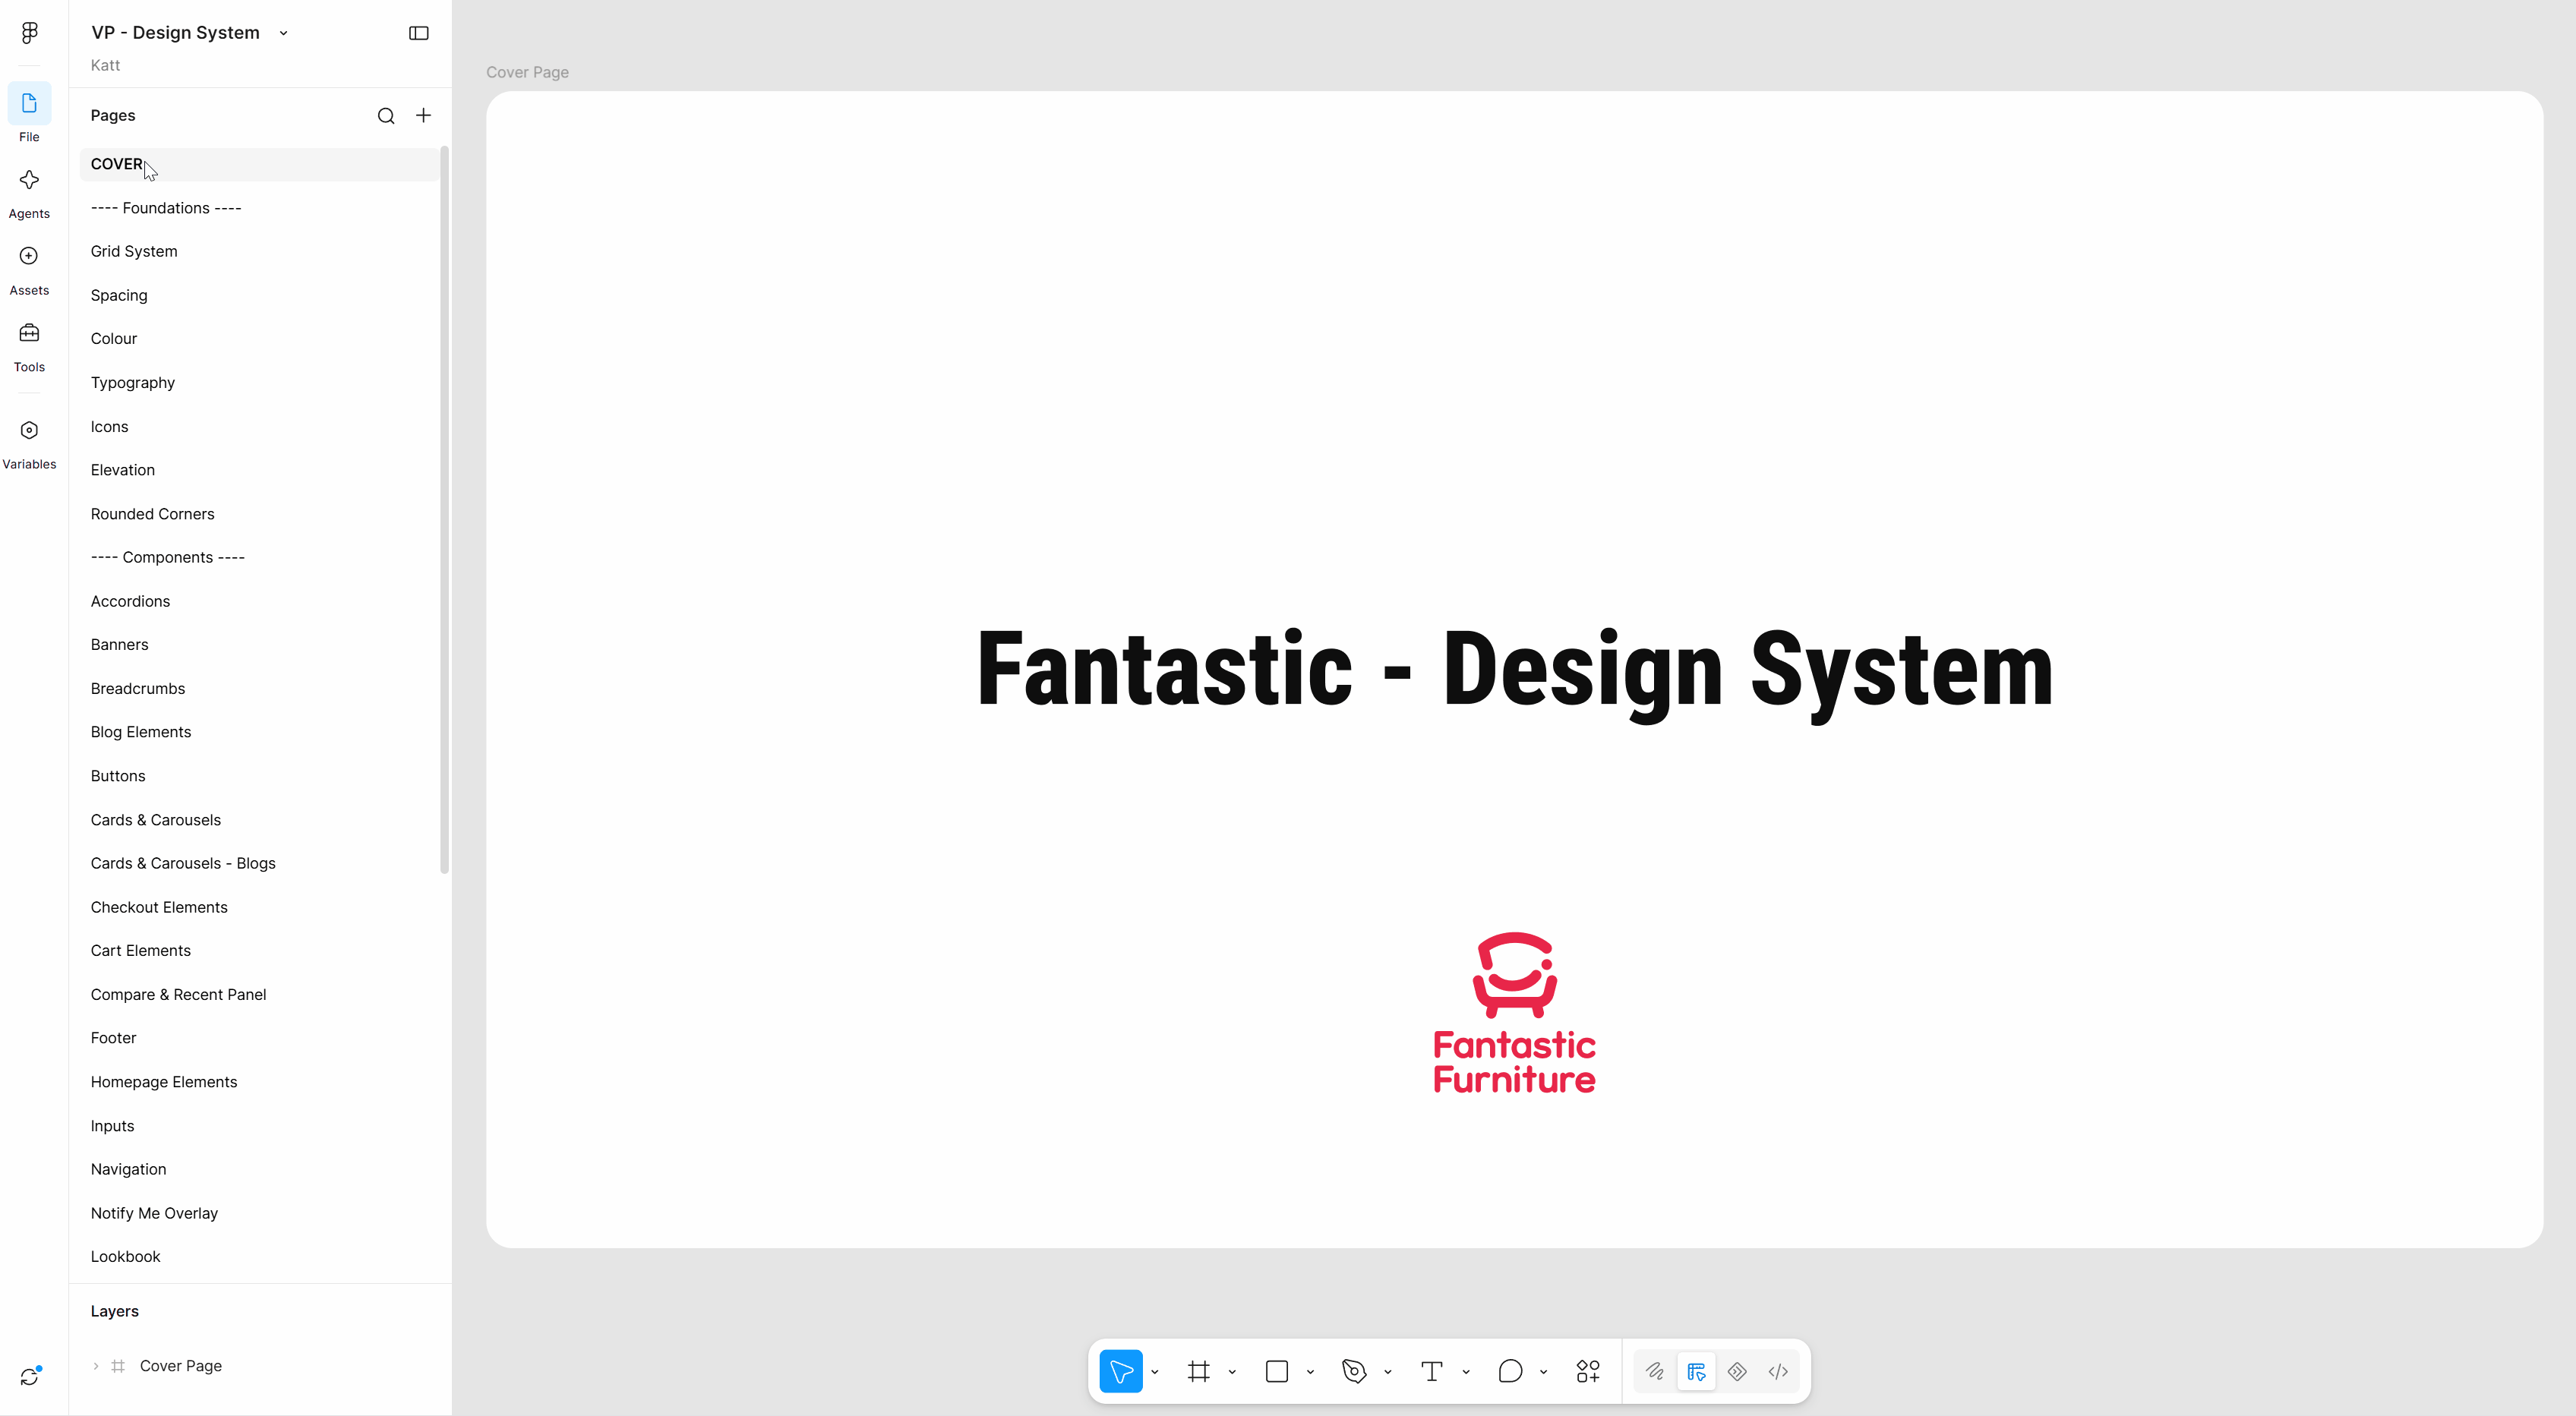Viewport: 2576px width, 1416px height.
Task: Expand the Cover Page layer
Action: 96,1366
